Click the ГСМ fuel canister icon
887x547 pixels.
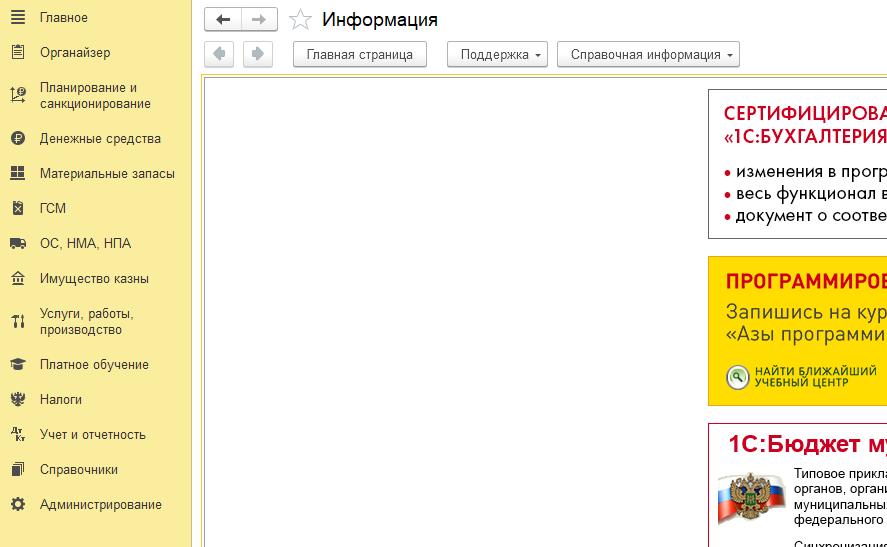click(x=18, y=208)
